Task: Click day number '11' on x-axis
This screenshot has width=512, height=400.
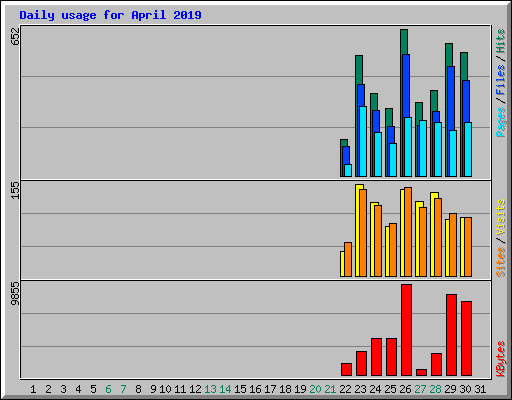Action: click(x=180, y=389)
